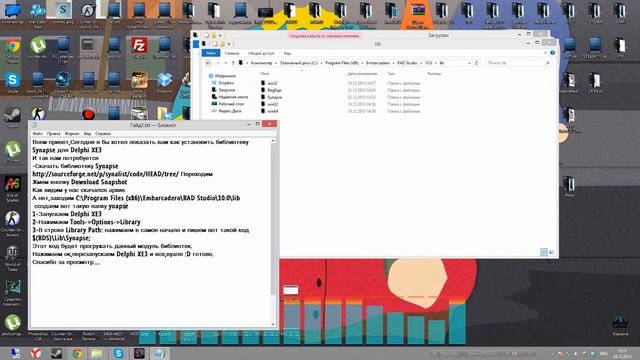The image size is (640, 360).
Task: Open quick access toolbar dropdown in lib window
Action: tap(229, 44)
